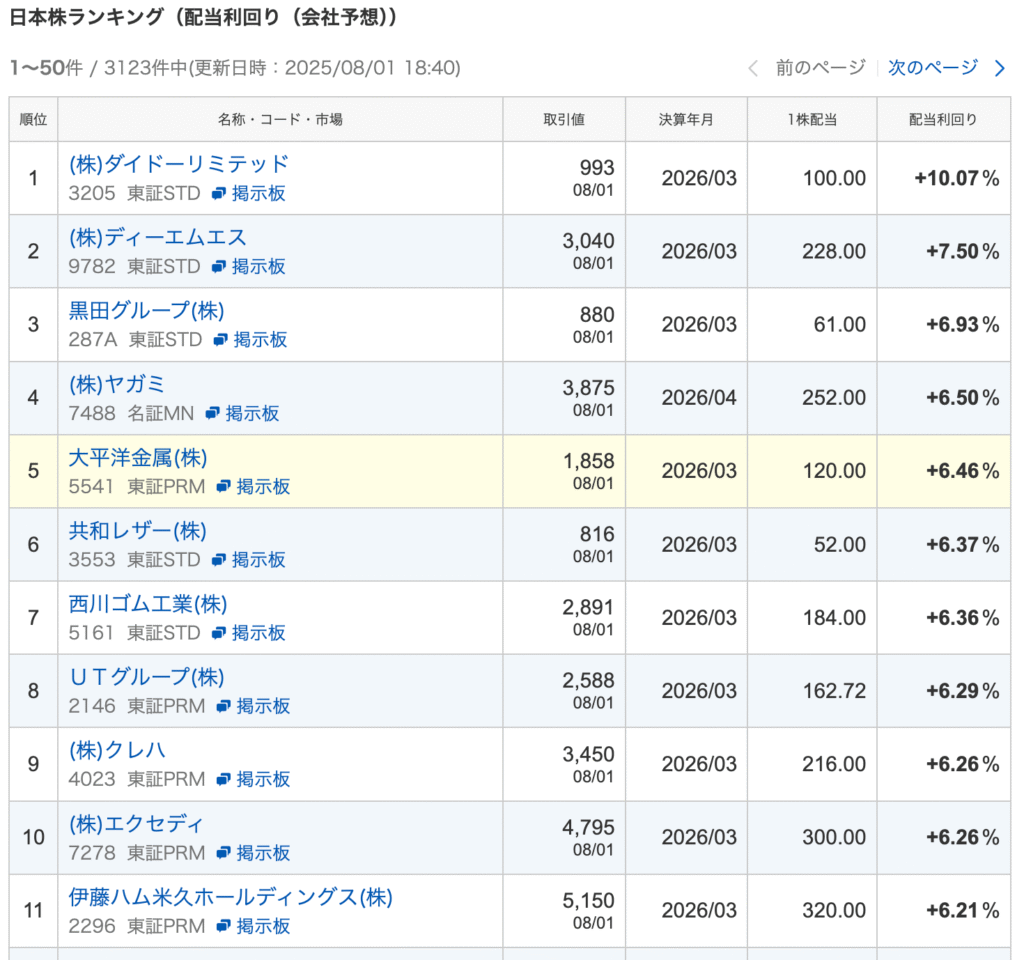
Task: Click the +10.07% dividend yield value
Action: click(957, 178)
